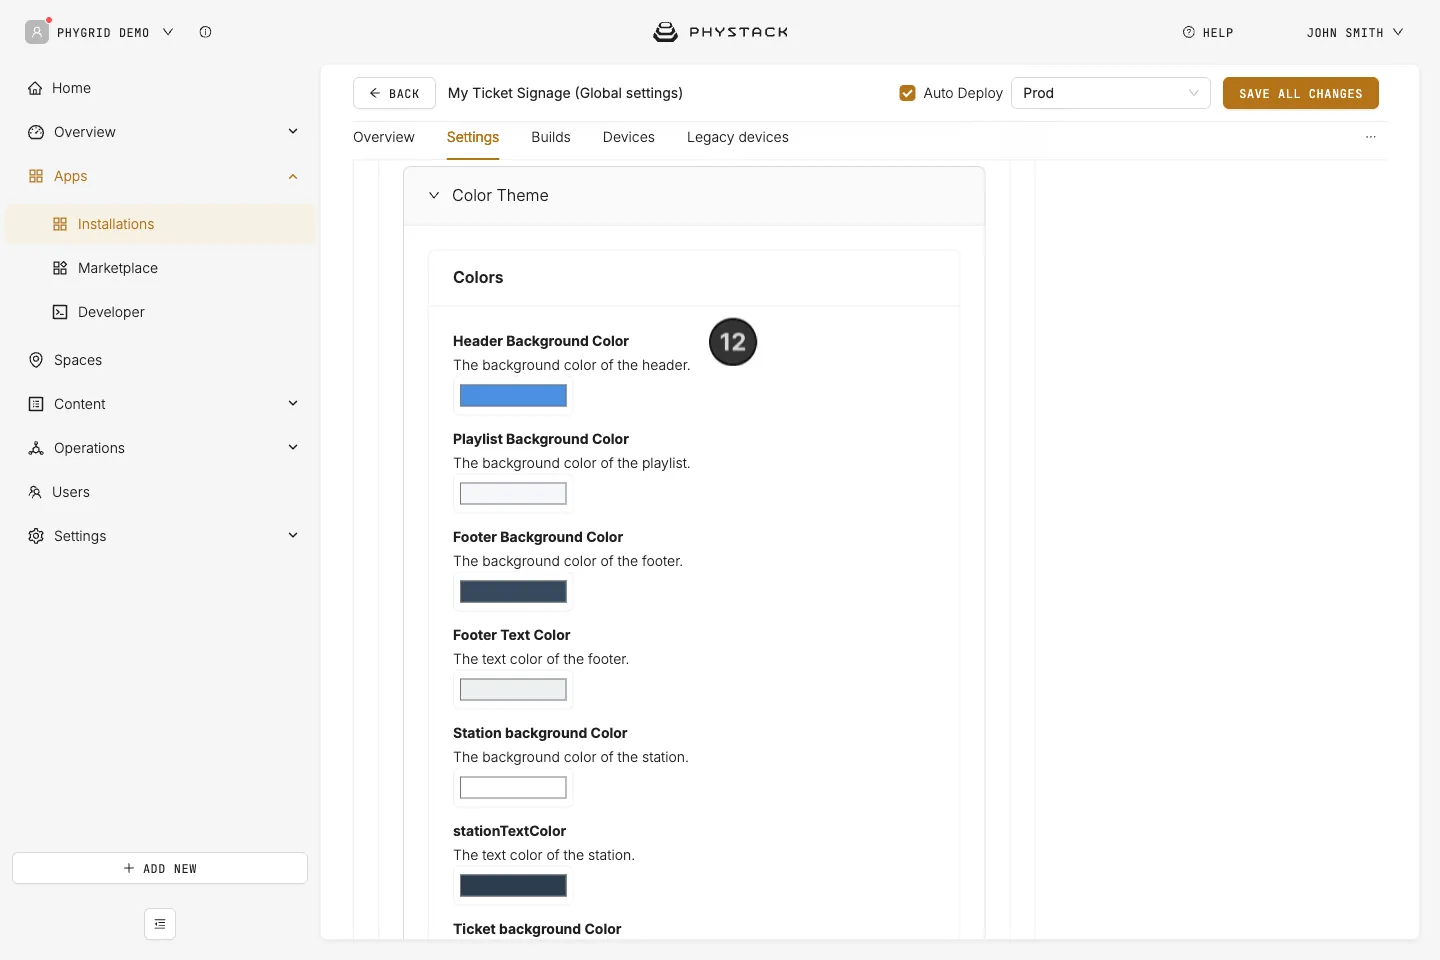Click the Phygrid Demo account avatar
Image resolution: width=1440 pixels, height=960 pixels.
[x=37, y=32]
